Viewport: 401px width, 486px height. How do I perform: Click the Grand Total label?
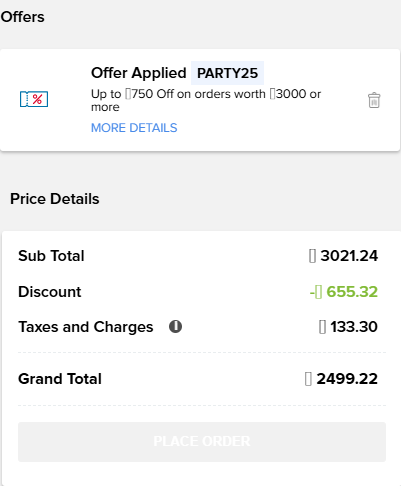pyautogui.click(x=60, y=379)
